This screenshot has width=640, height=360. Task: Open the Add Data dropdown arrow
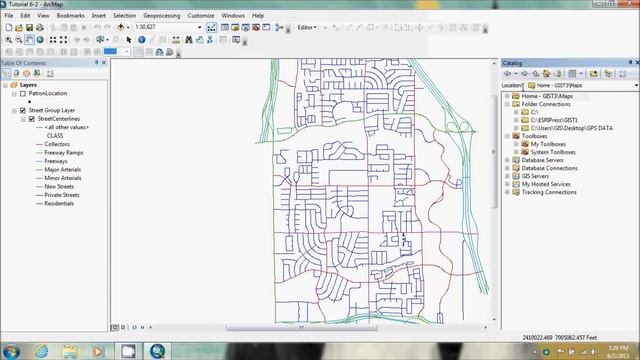click(x=128, y=27)
